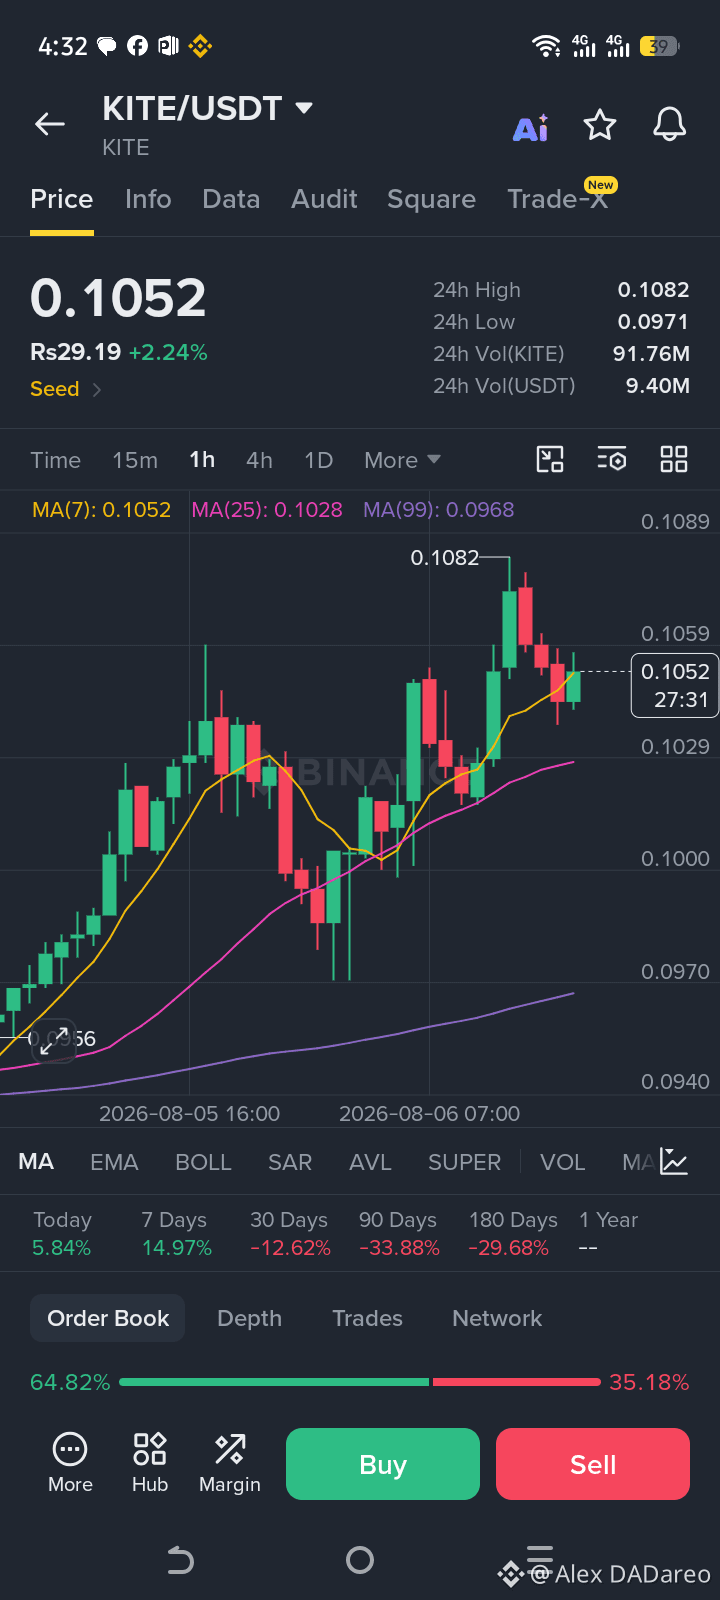Switch to the Trade-X tab
This screenshot has width=720, height=1600.
[x=558, y=199]
